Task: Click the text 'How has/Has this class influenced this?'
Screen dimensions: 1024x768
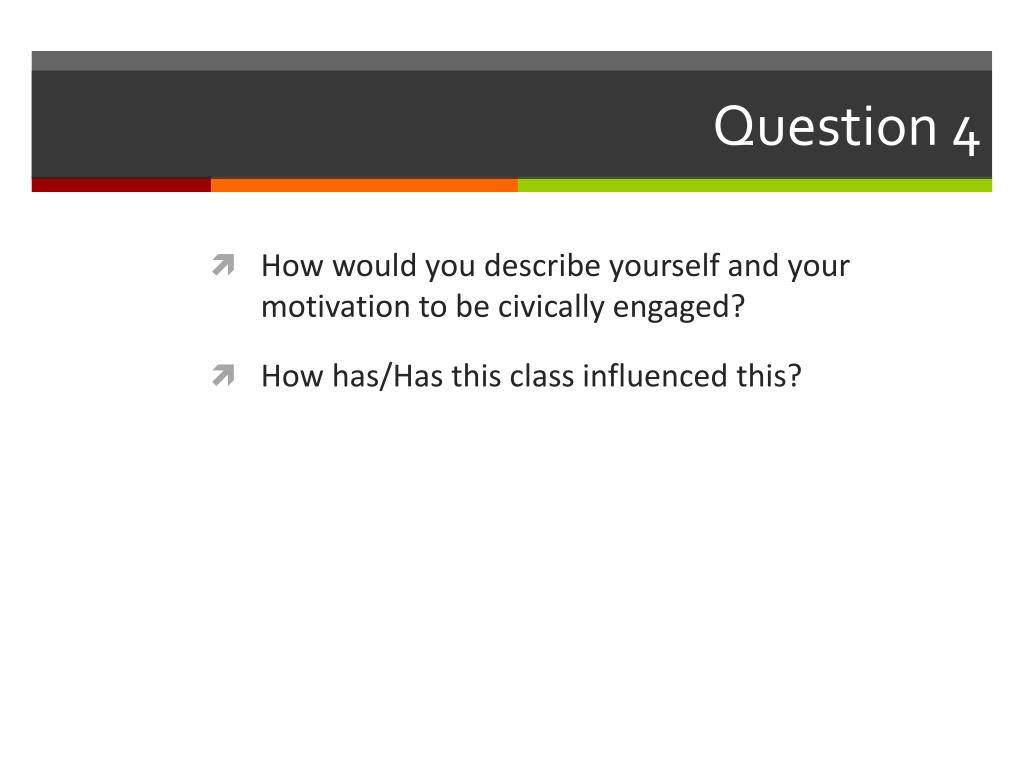Action: 531,376
